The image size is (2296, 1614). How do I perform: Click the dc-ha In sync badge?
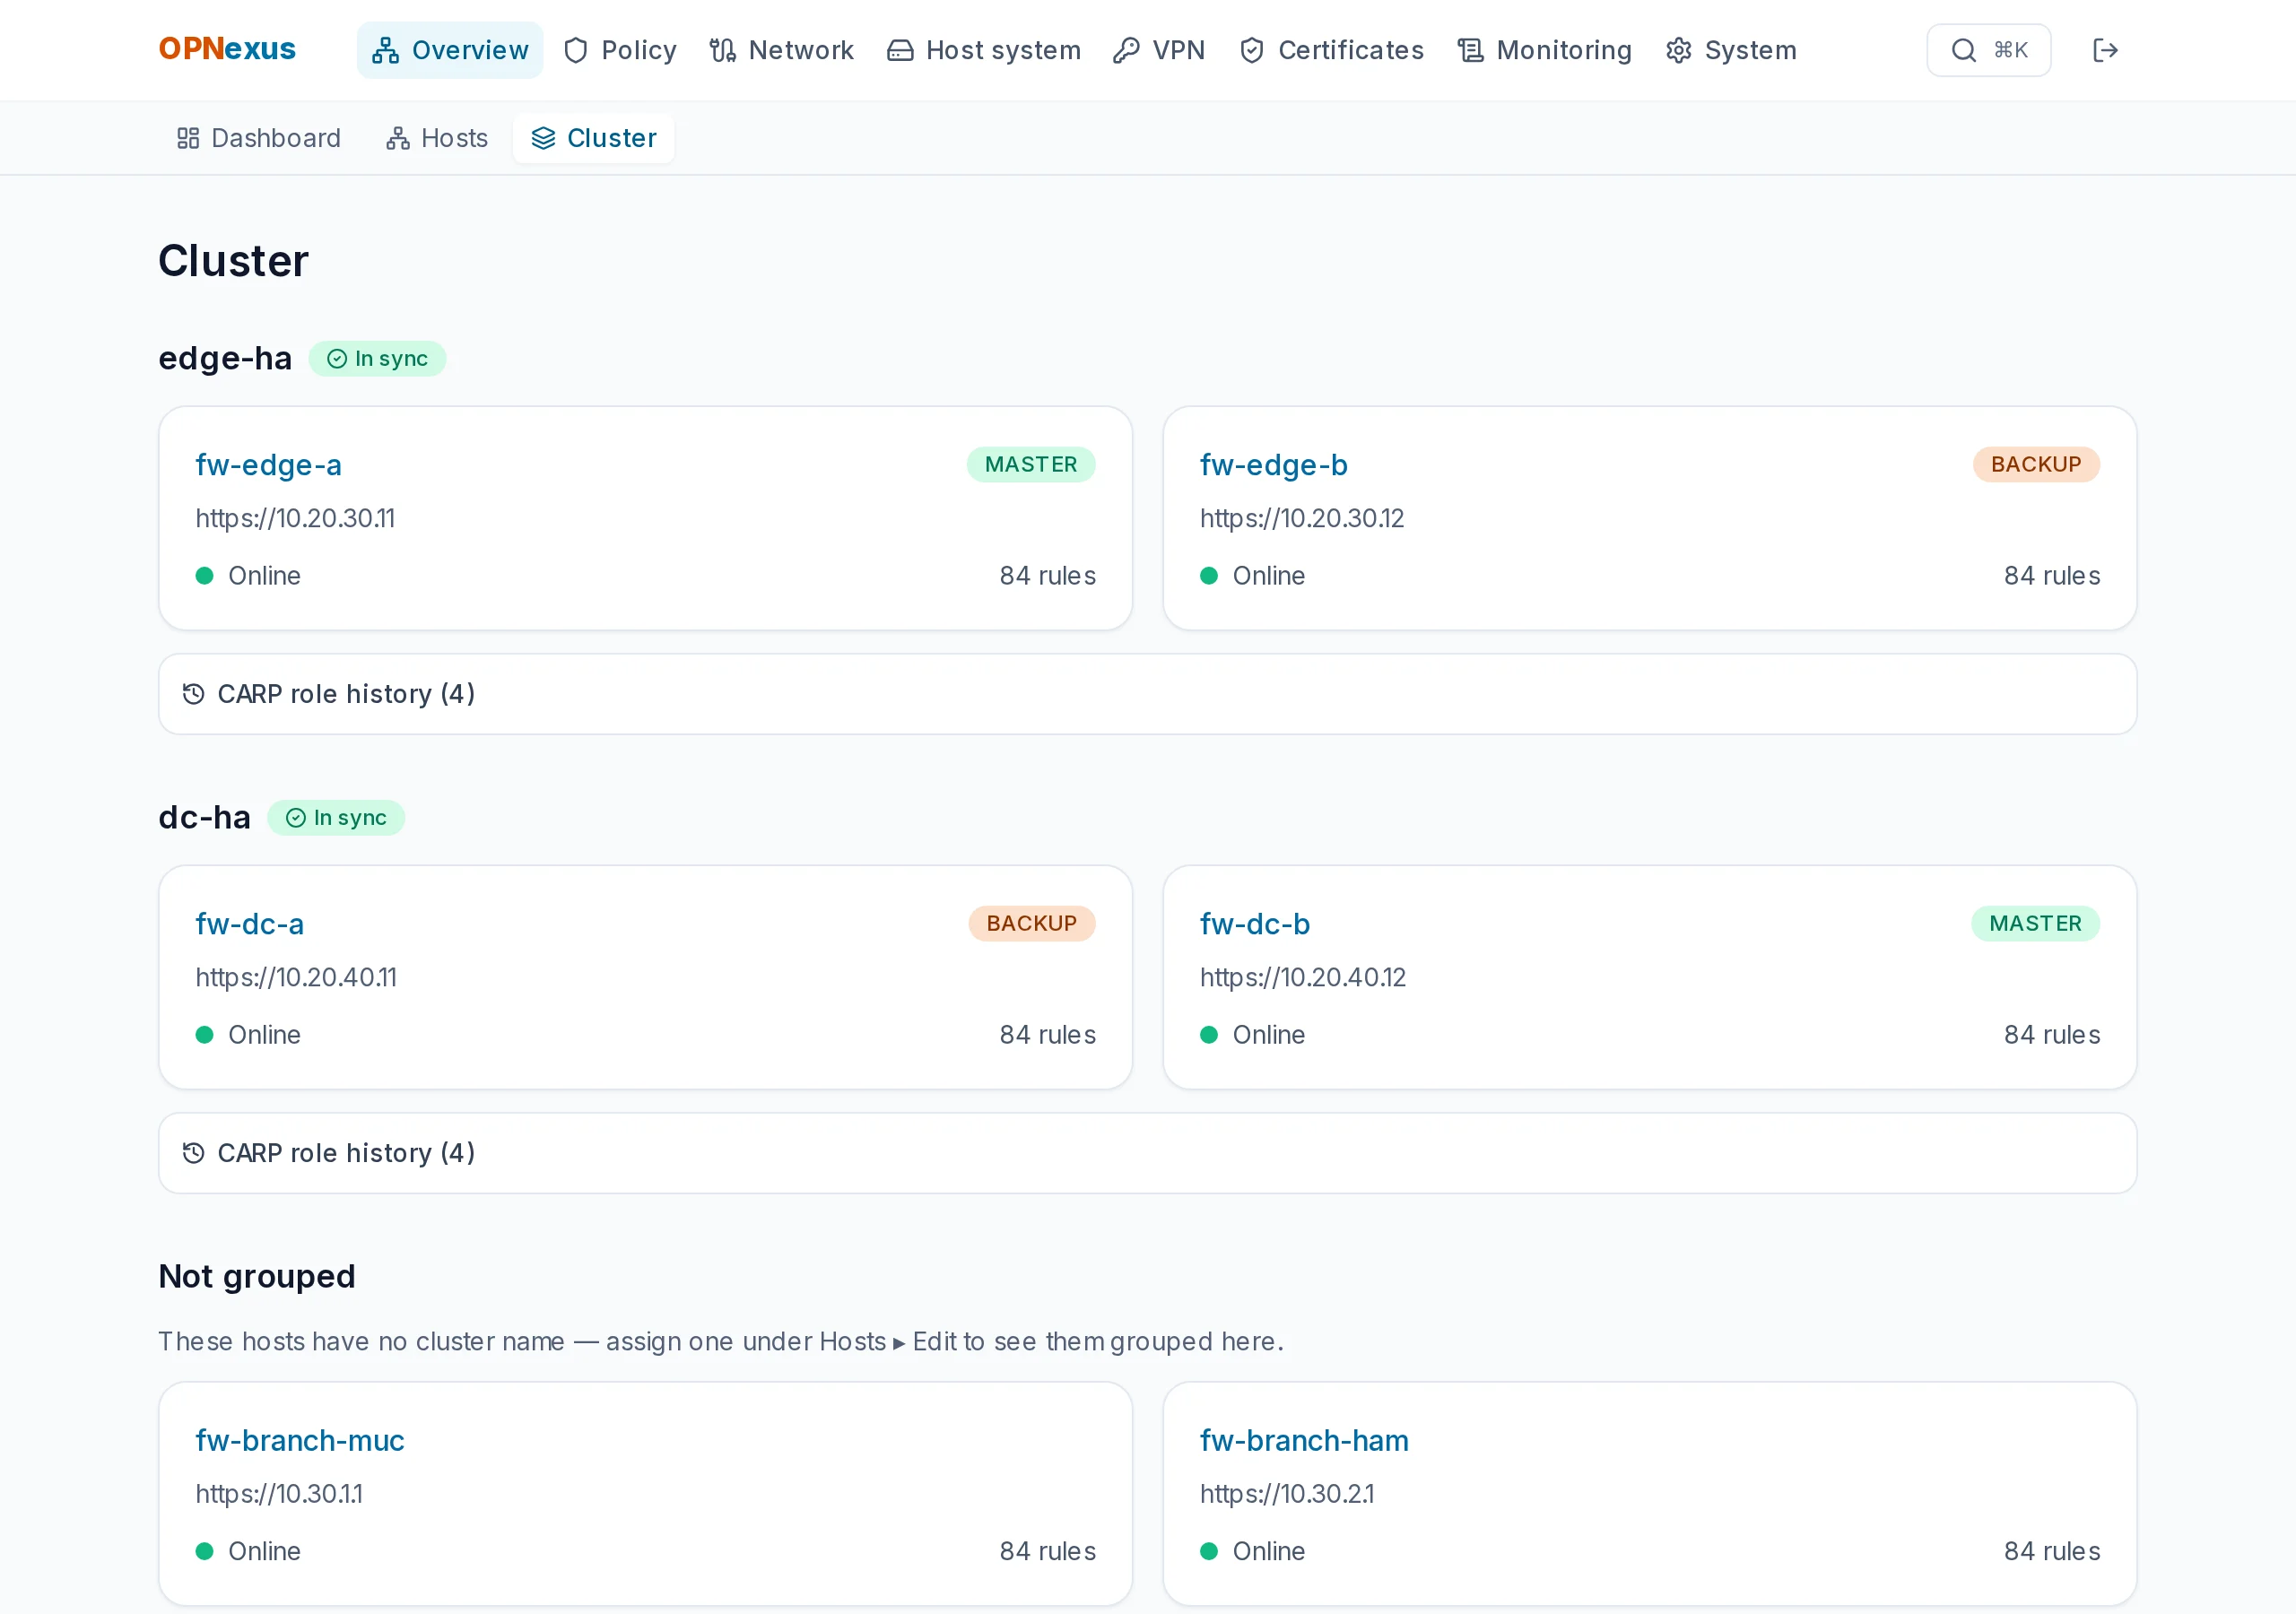(x=336, y=818)
